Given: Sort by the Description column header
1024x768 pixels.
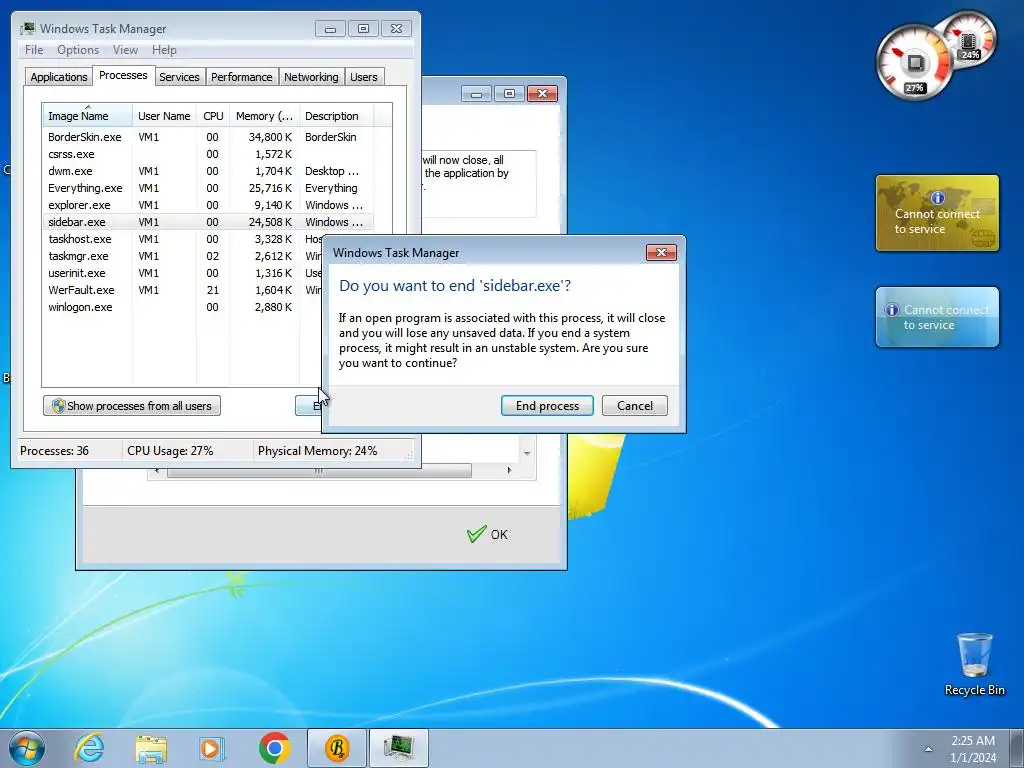Looking at the screenshot, I should (336, 116).
